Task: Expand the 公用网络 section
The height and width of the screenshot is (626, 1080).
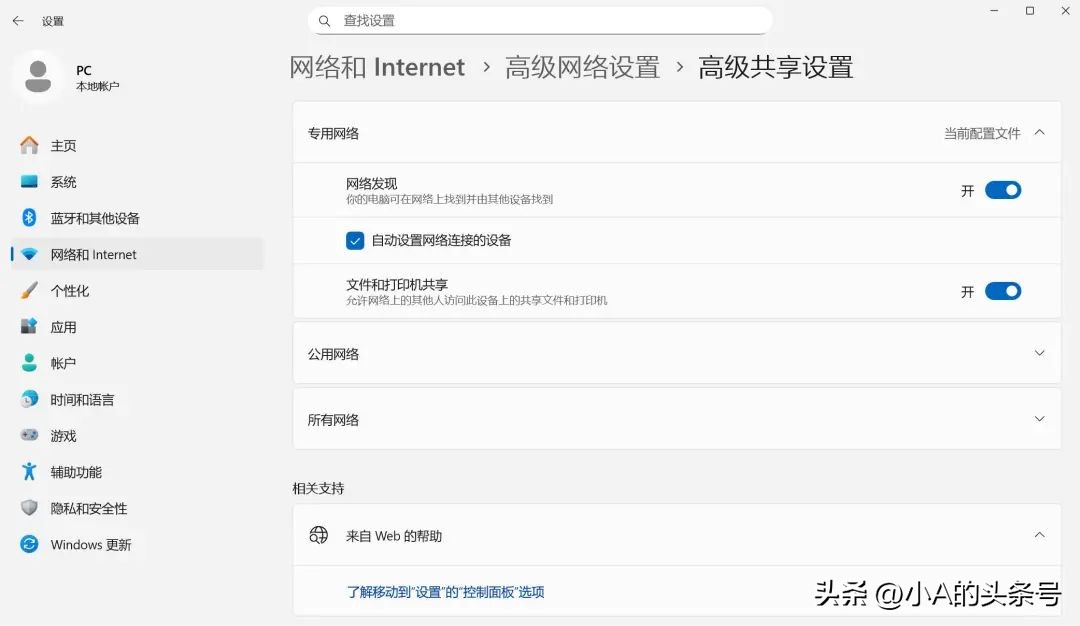Action: (1041, 353)
